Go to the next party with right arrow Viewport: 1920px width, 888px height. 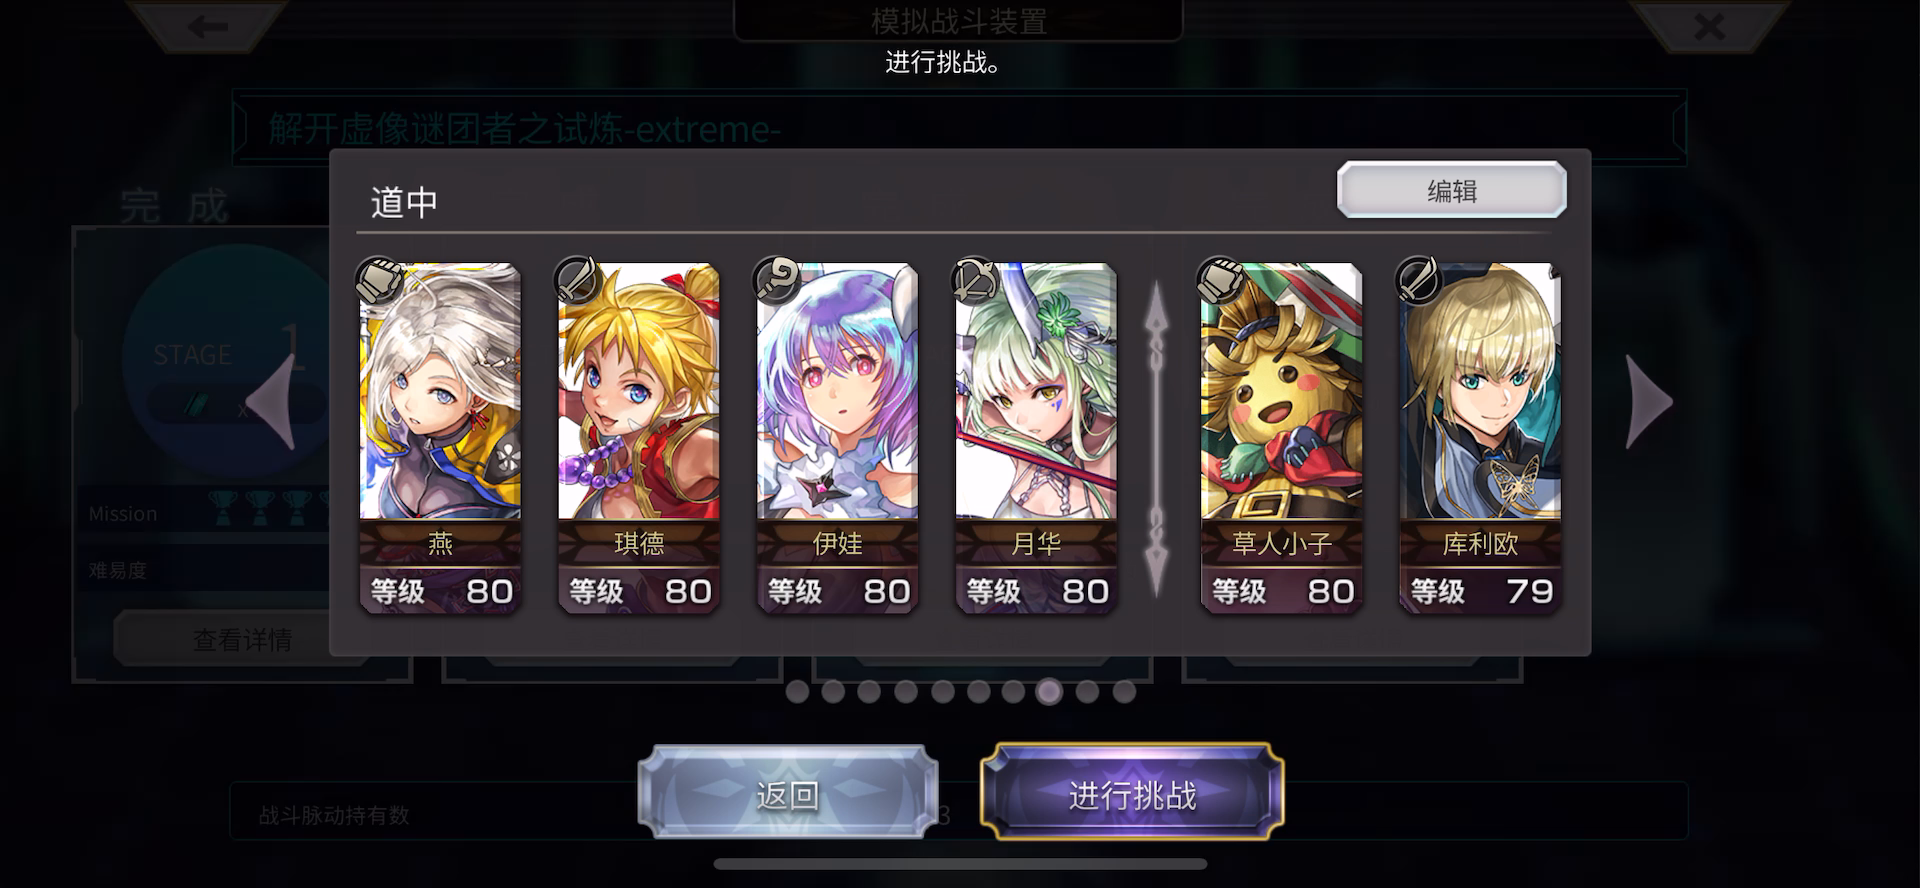point(1649,403)
